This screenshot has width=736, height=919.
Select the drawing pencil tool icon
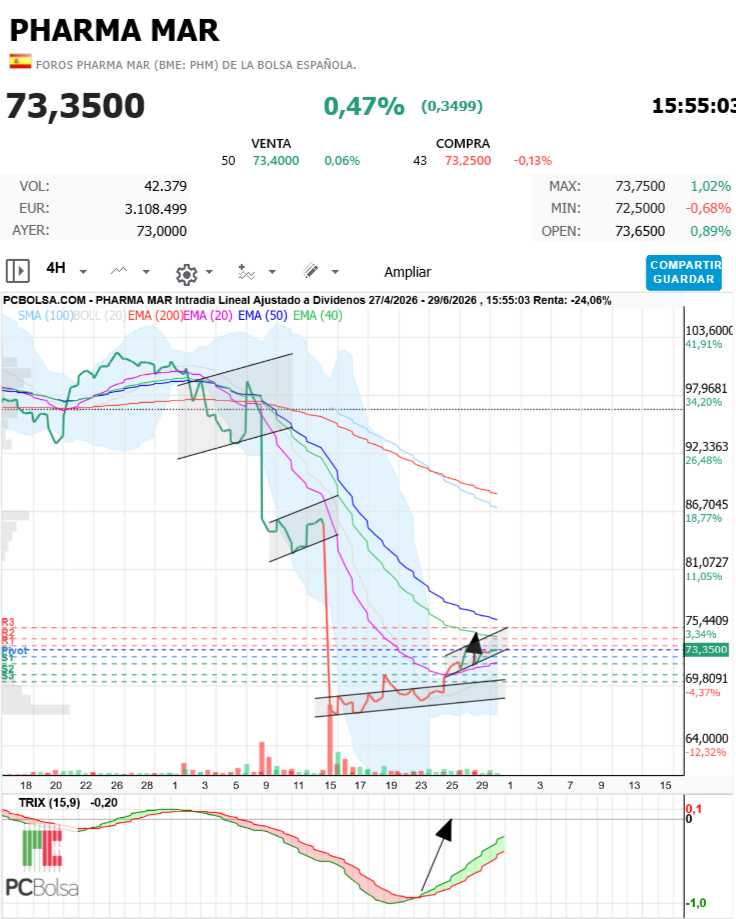[x=310, y=271]
